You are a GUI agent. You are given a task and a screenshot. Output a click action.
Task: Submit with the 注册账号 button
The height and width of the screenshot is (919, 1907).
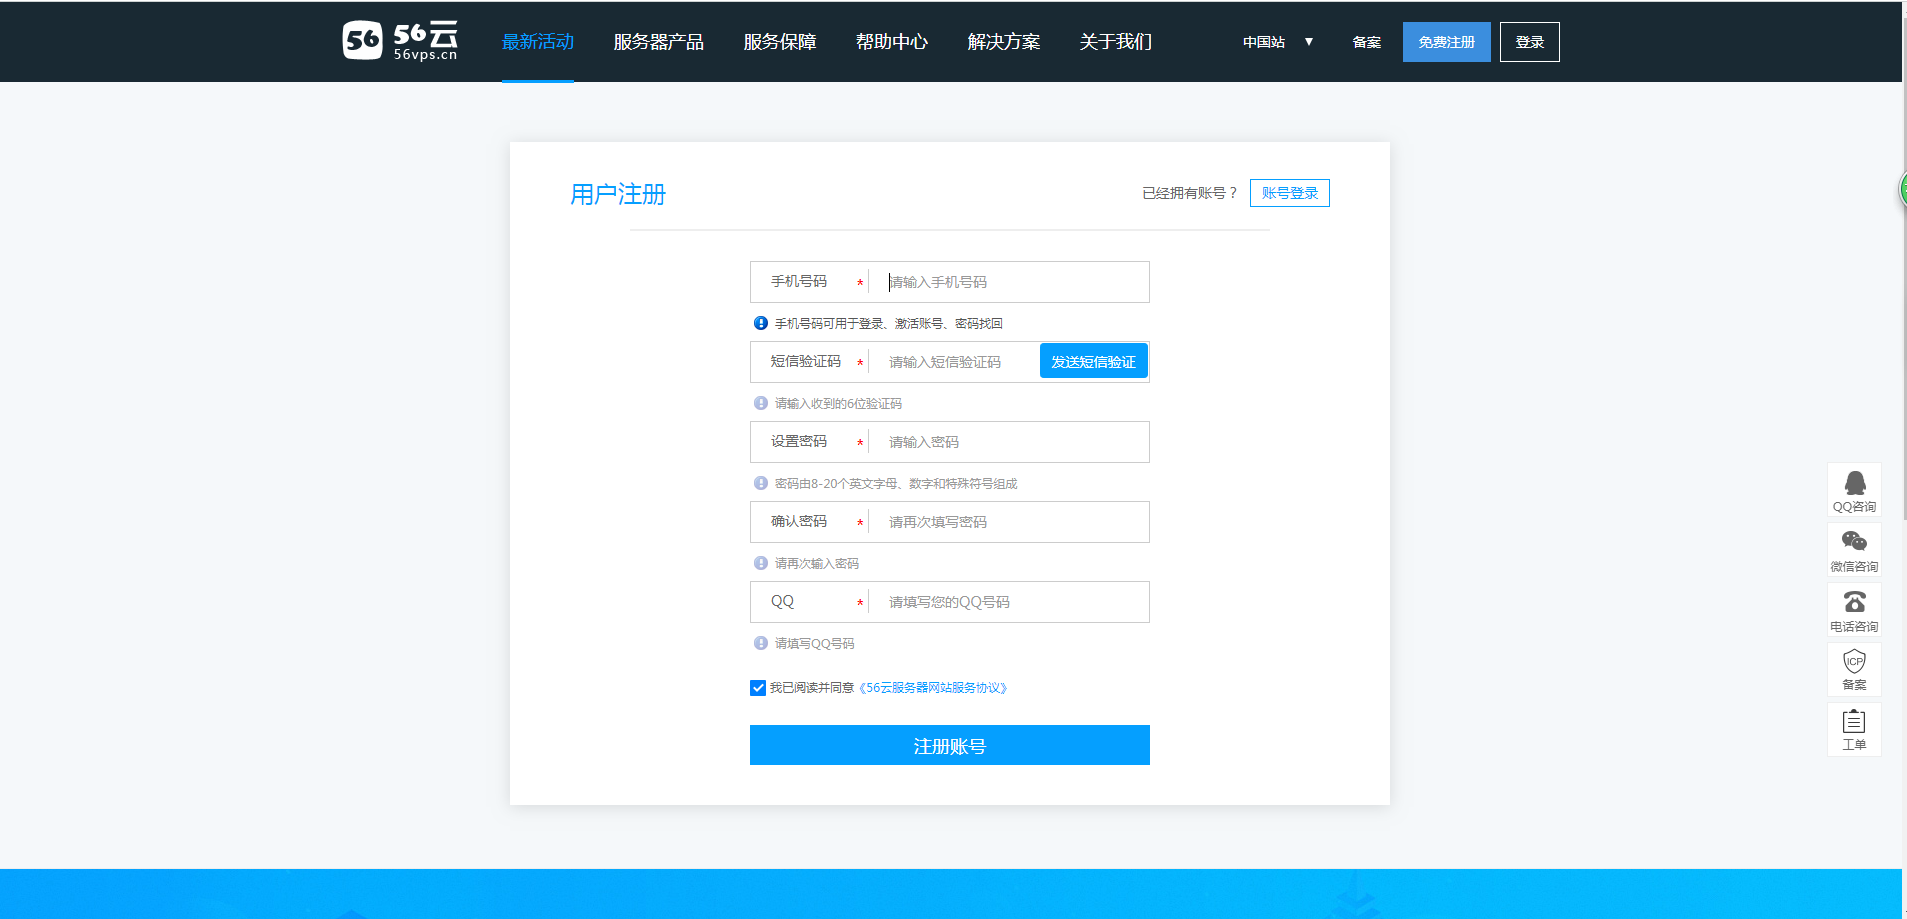point(949,745)
